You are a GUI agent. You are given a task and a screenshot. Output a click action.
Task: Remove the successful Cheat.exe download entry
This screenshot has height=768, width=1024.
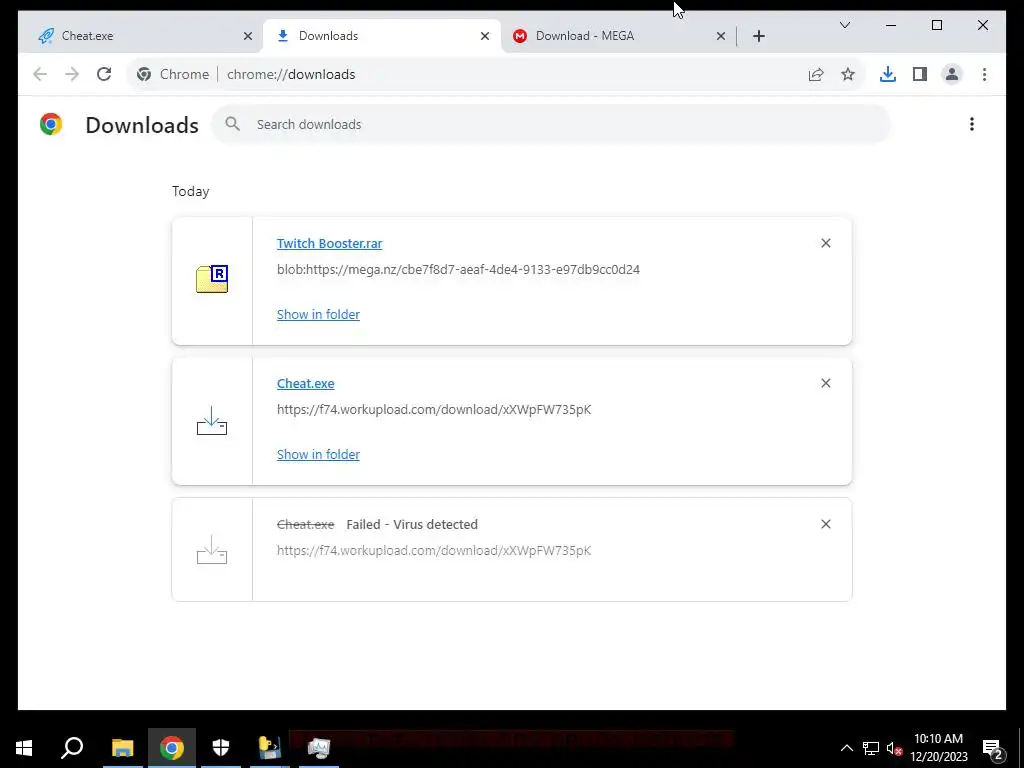click(x=825, y=383)
